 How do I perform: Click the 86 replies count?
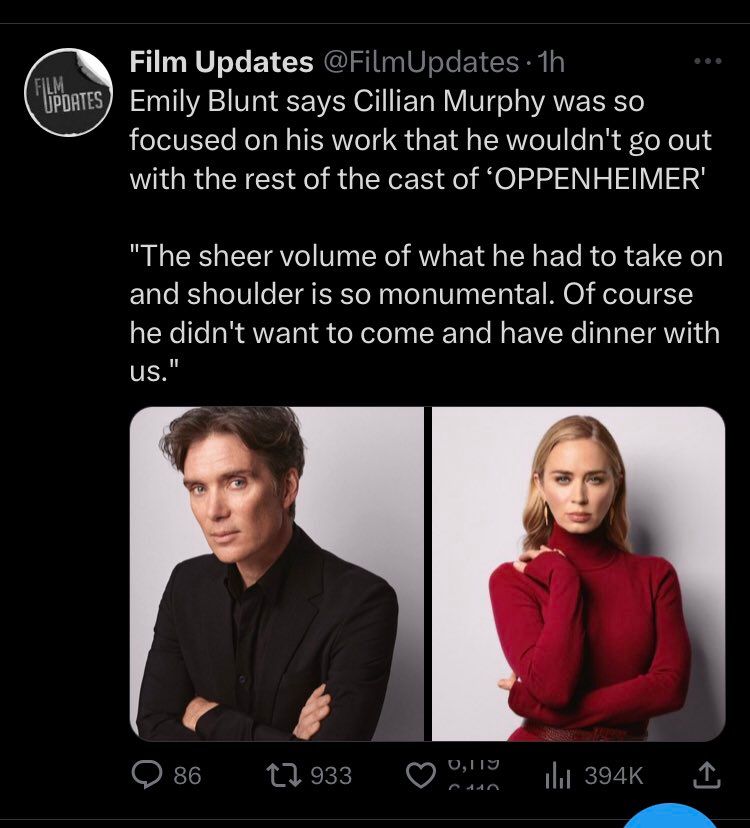(187, 775)
